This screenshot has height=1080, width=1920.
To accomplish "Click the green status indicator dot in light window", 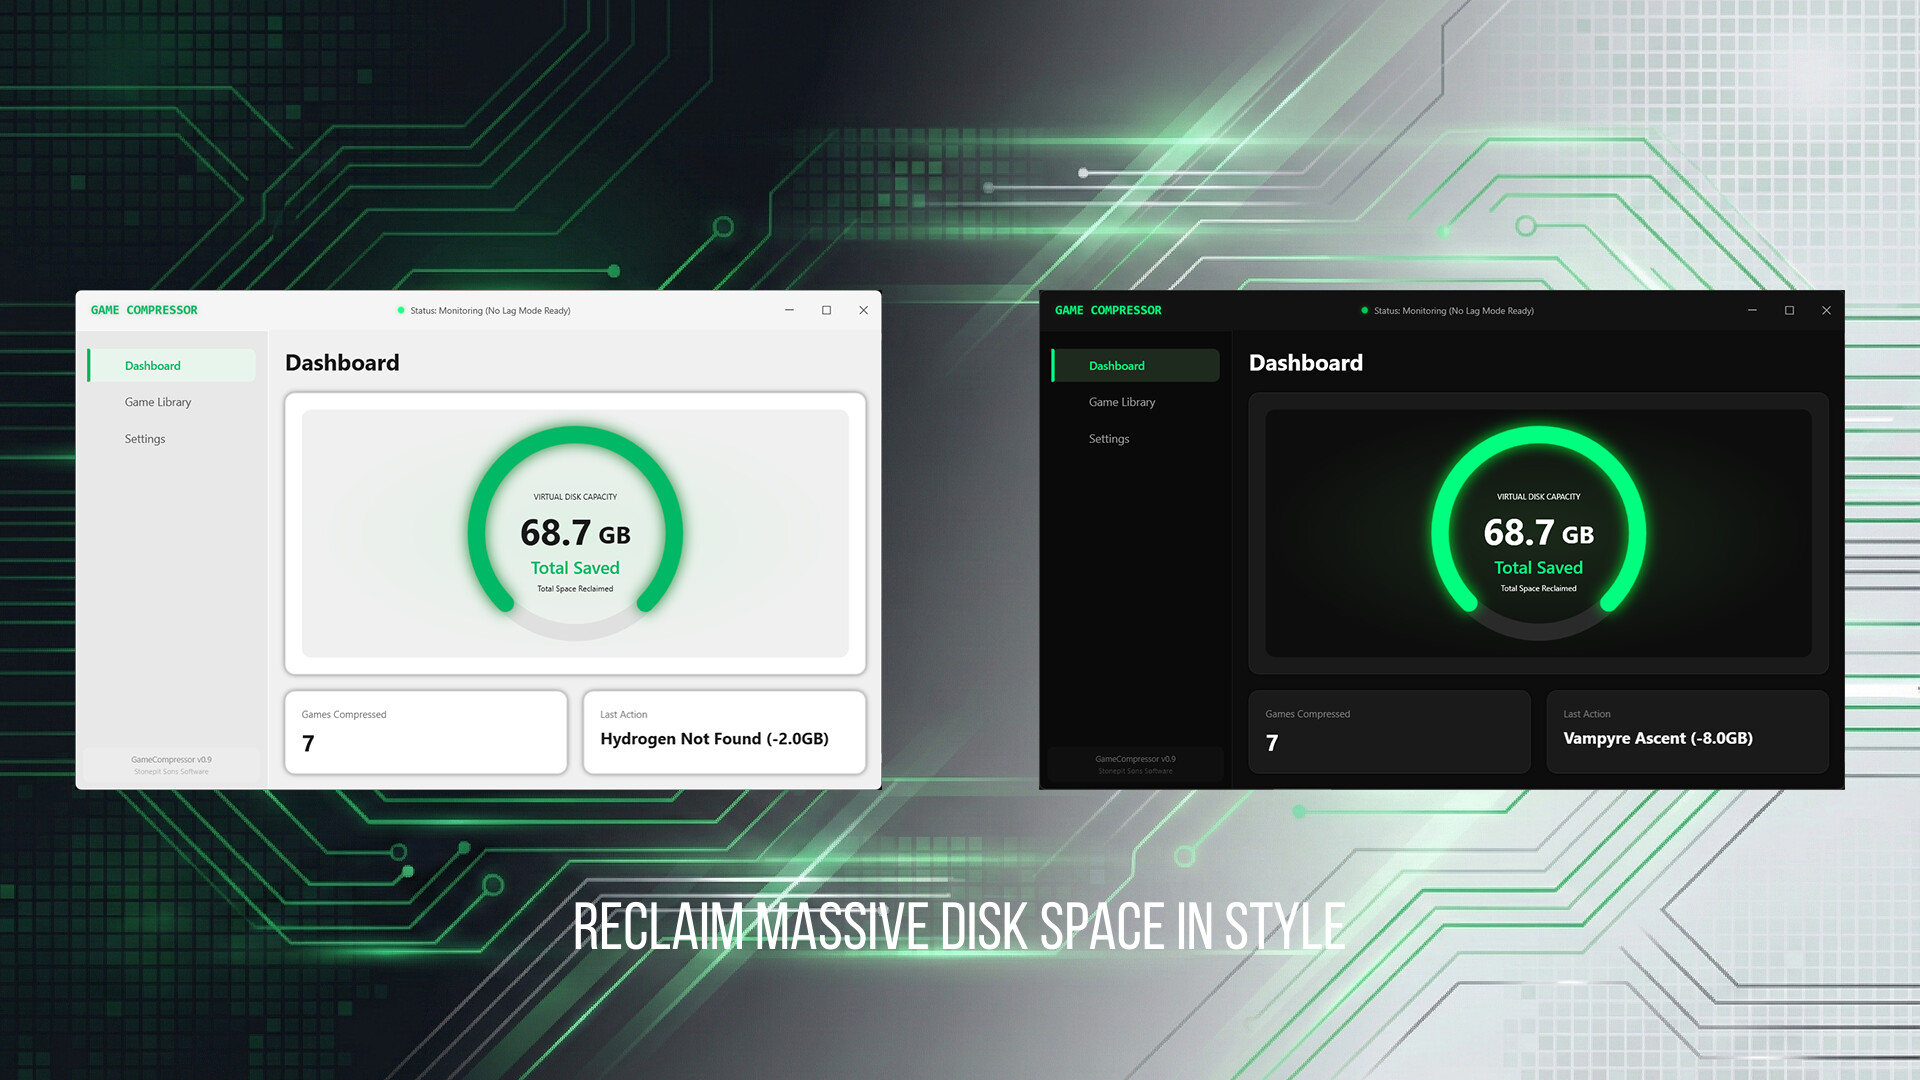I will [x=401, y=310].
